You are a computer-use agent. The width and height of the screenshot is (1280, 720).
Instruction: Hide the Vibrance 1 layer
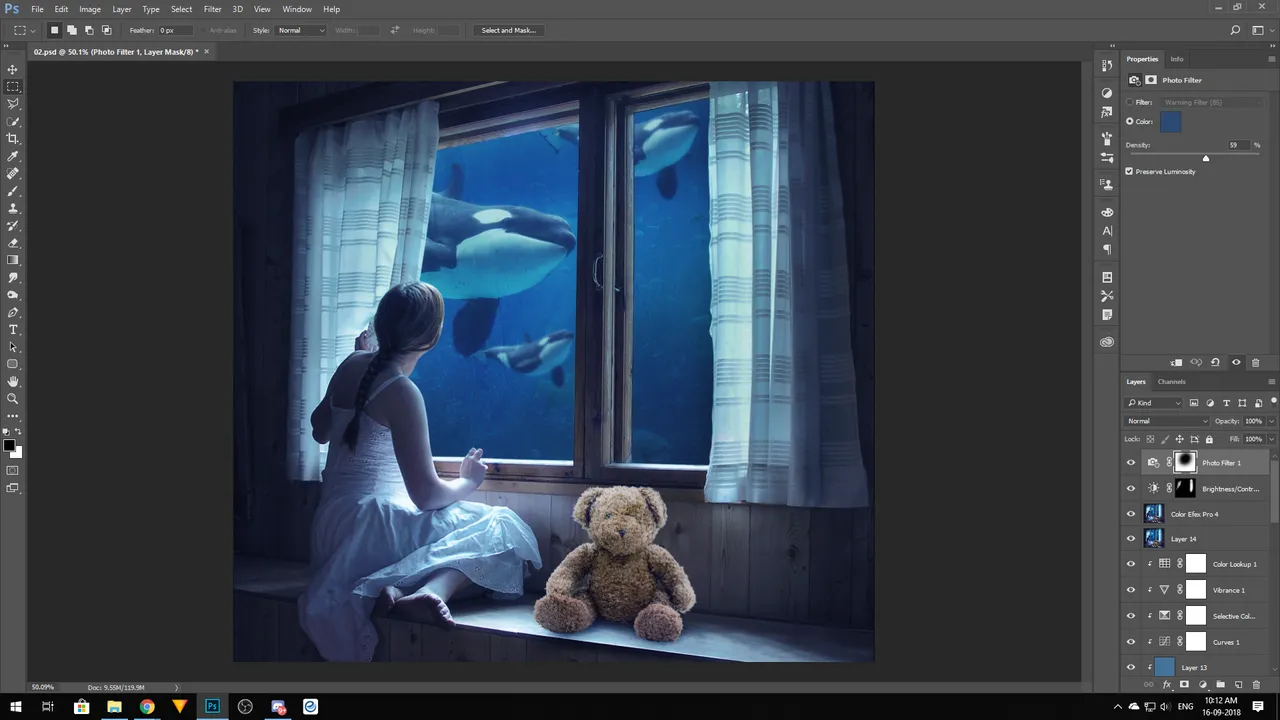1131,590
